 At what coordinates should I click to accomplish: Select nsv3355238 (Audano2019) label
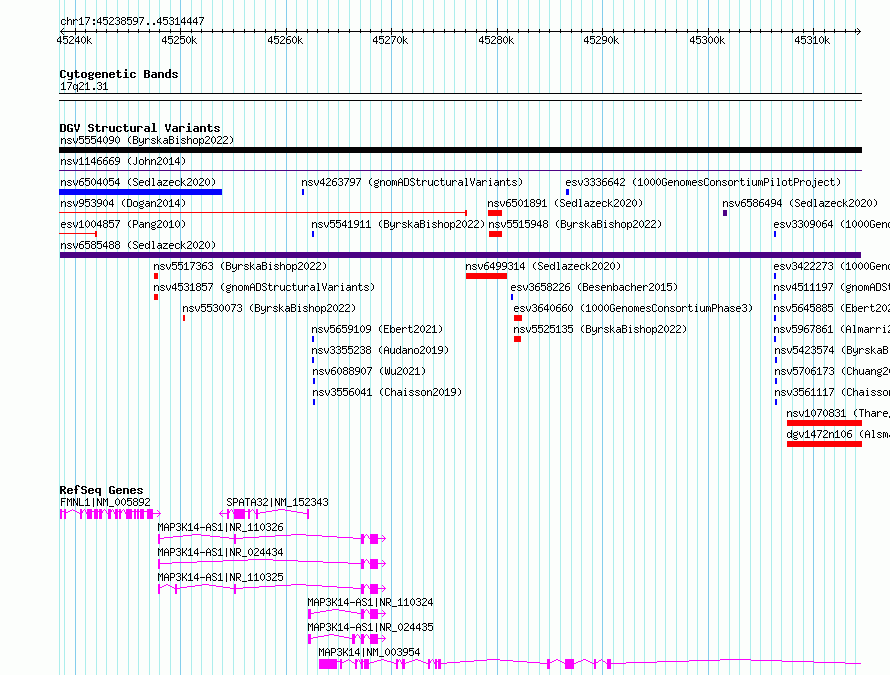tap(380, 350)
